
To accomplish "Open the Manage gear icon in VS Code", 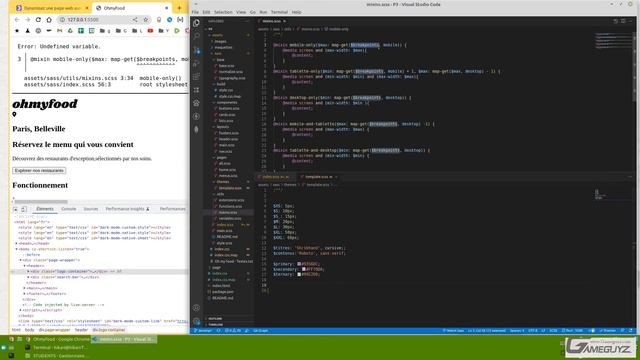I will (196, 321).
